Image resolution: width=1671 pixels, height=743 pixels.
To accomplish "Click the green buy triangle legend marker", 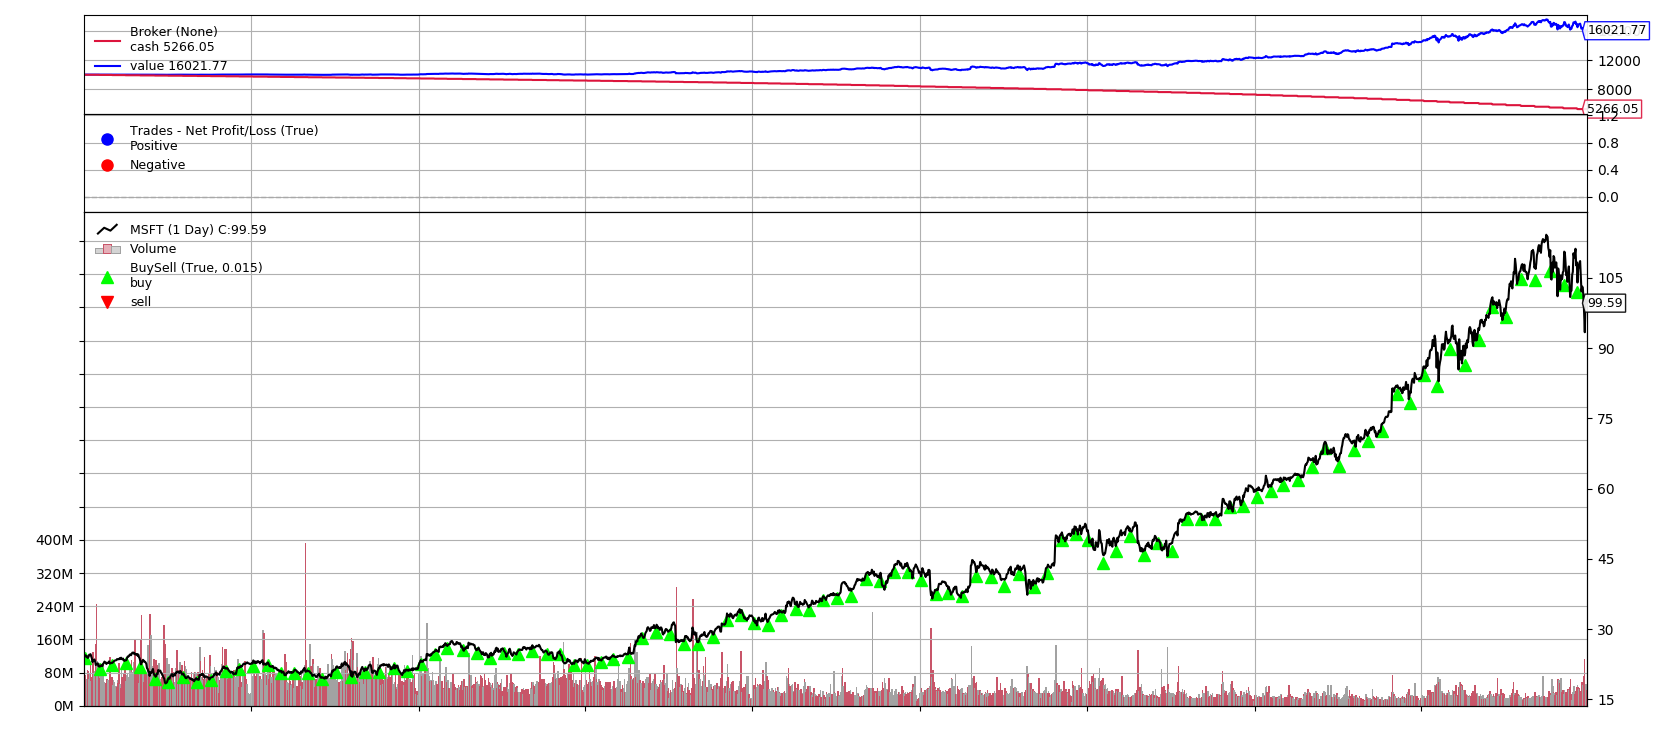I will tap(107, 278).
